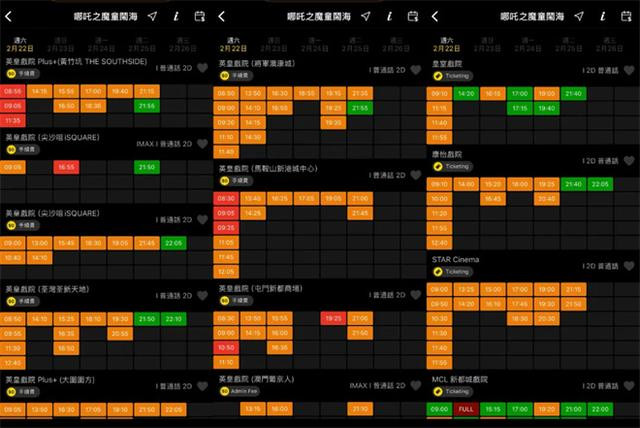
Task: Select the 2月24日 date tab on the rightmost screen
Action: pyautogui.click(x=528, y=45)
